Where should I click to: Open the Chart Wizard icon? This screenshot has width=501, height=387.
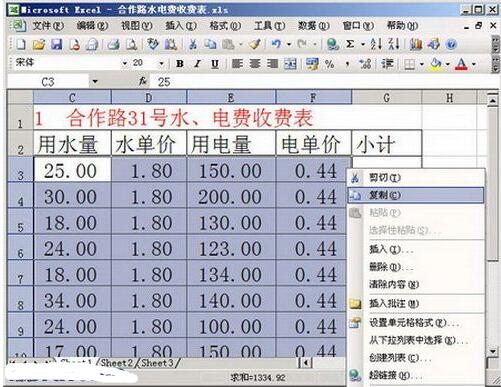pos(416,44)
